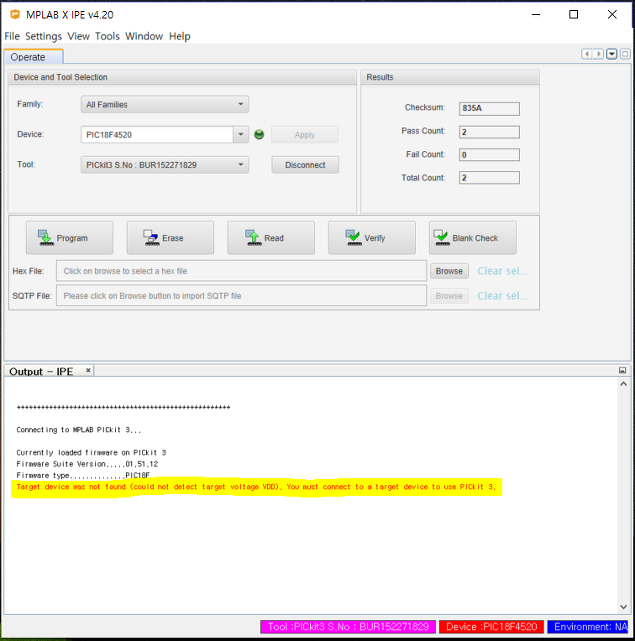The image size is (635, 641).
Task: Click the Read button
Action: [x=271, y=238]
